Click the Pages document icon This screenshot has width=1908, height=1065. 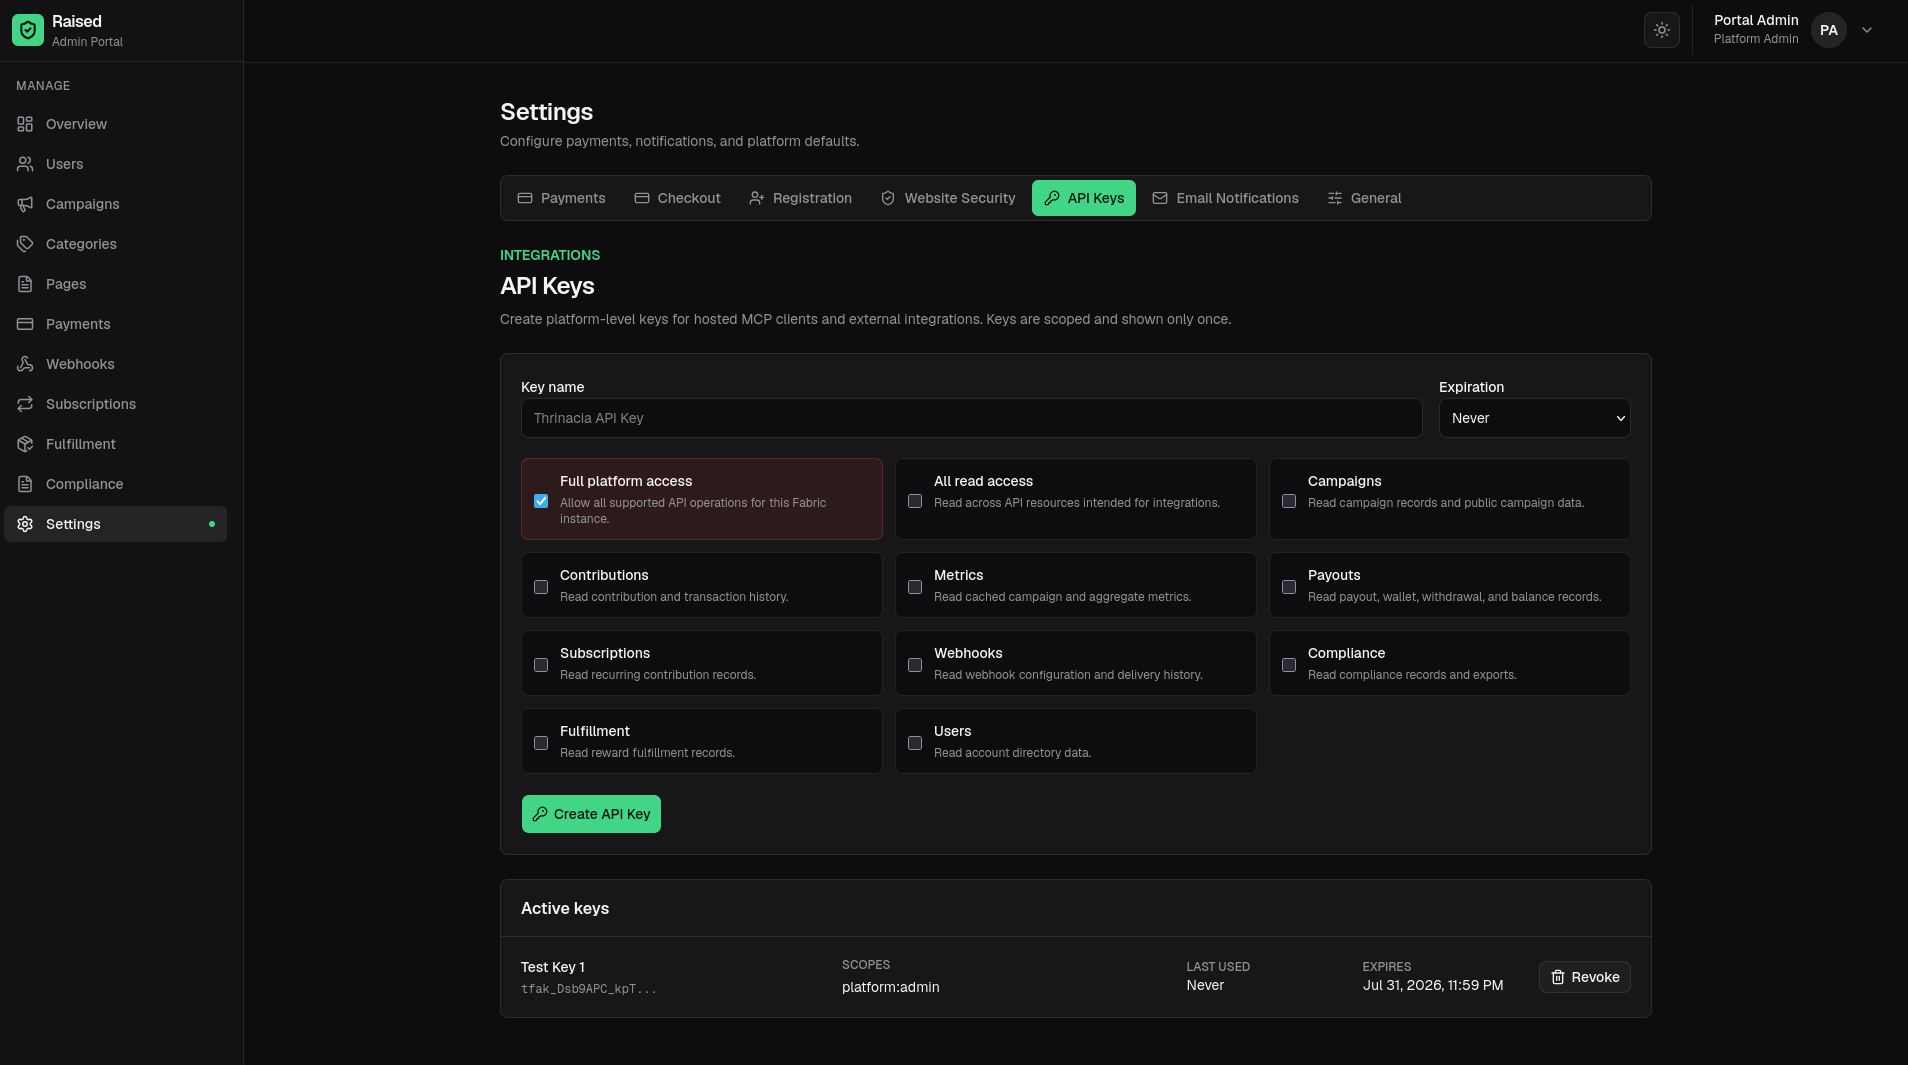pyautogui.click(x=25, y=284)
